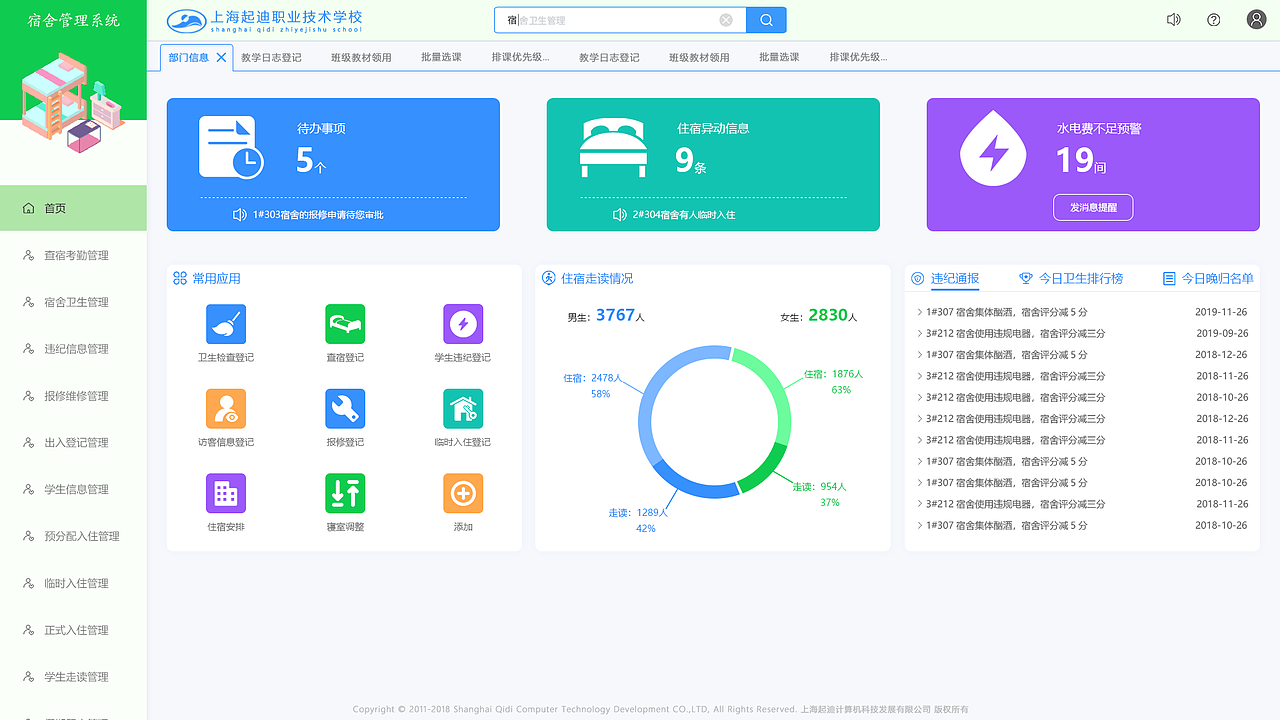Viewport: 1280px width, 720px height.
Task: Open the 住宿安排 icon
Action: tap(225, 492)
